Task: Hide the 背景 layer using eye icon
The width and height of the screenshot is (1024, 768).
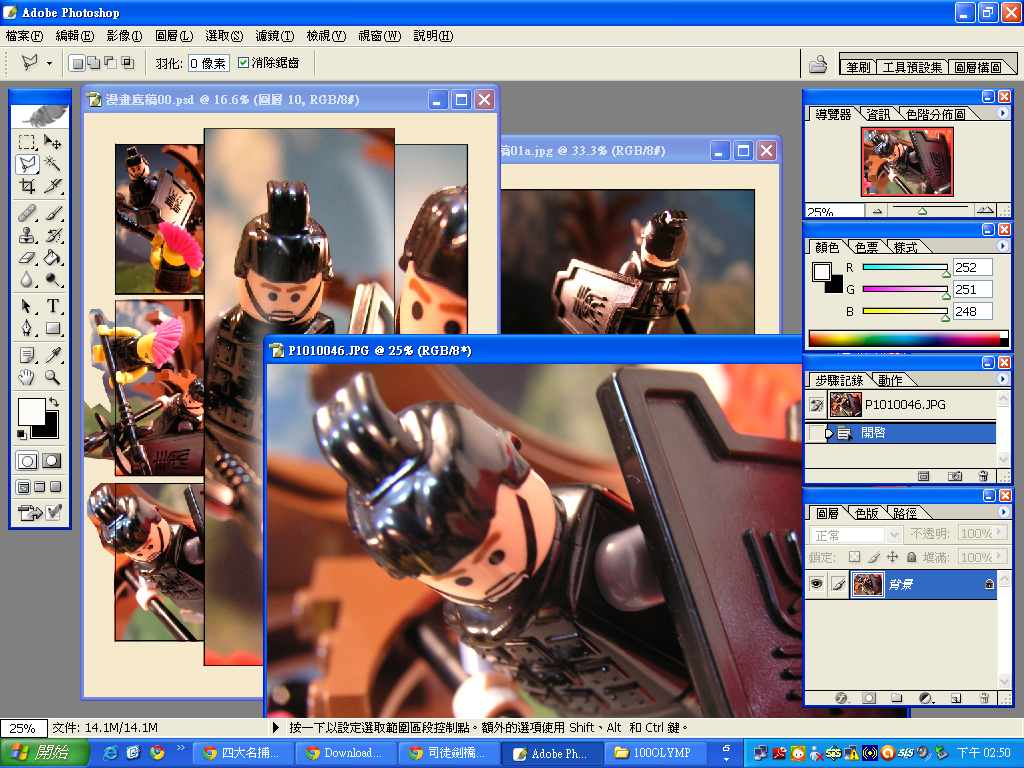Action: point(816,584)
